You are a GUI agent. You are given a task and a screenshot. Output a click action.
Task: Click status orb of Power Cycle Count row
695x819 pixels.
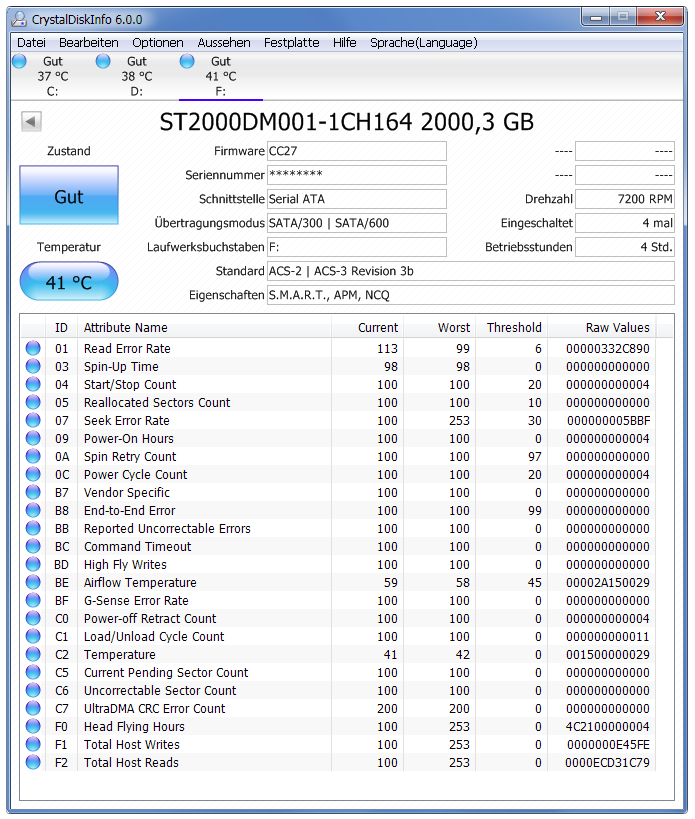pos(33,474)
